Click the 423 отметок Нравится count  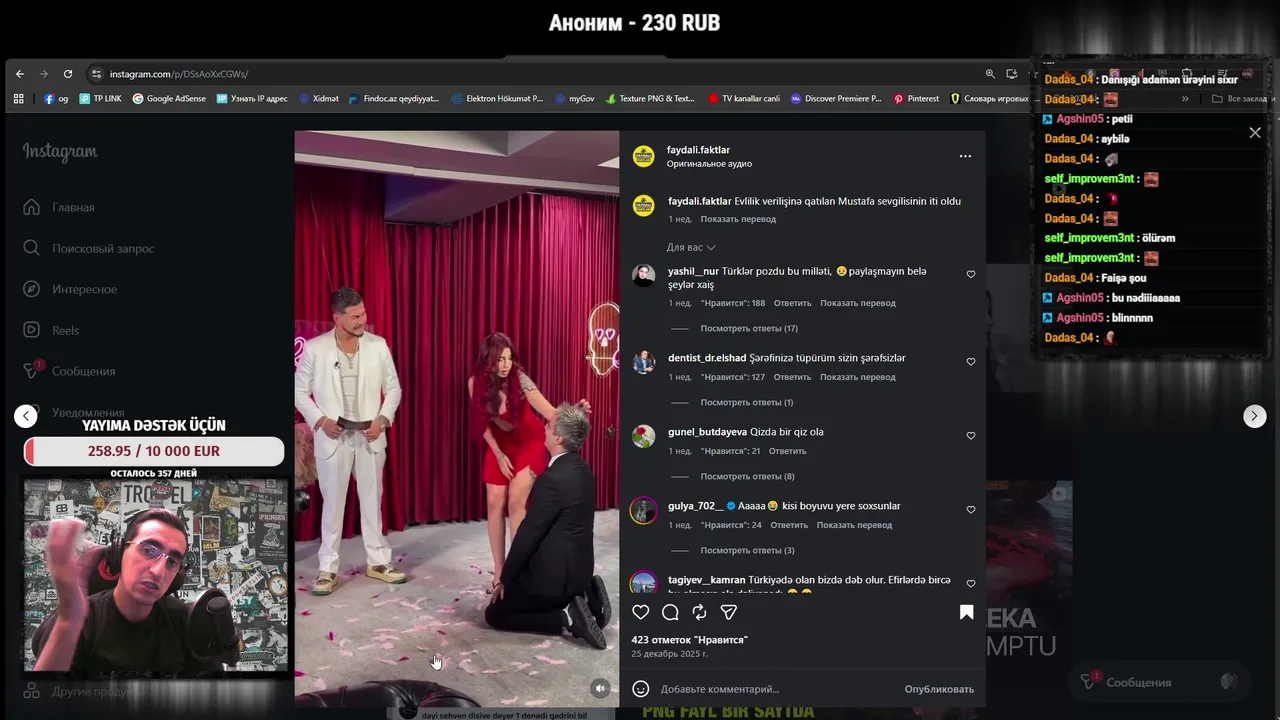(689, 639)
